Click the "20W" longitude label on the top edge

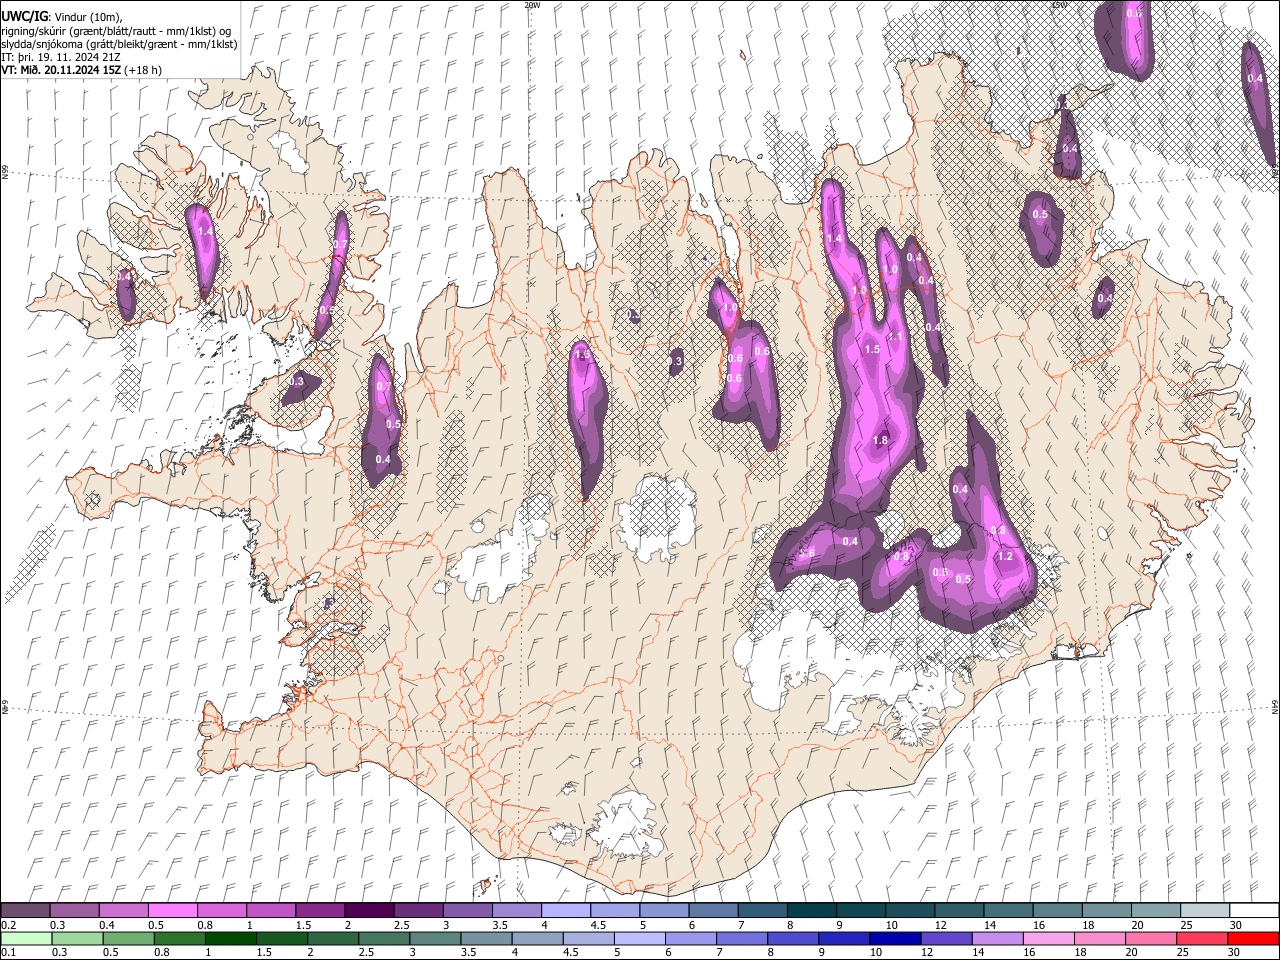point(532,5)
